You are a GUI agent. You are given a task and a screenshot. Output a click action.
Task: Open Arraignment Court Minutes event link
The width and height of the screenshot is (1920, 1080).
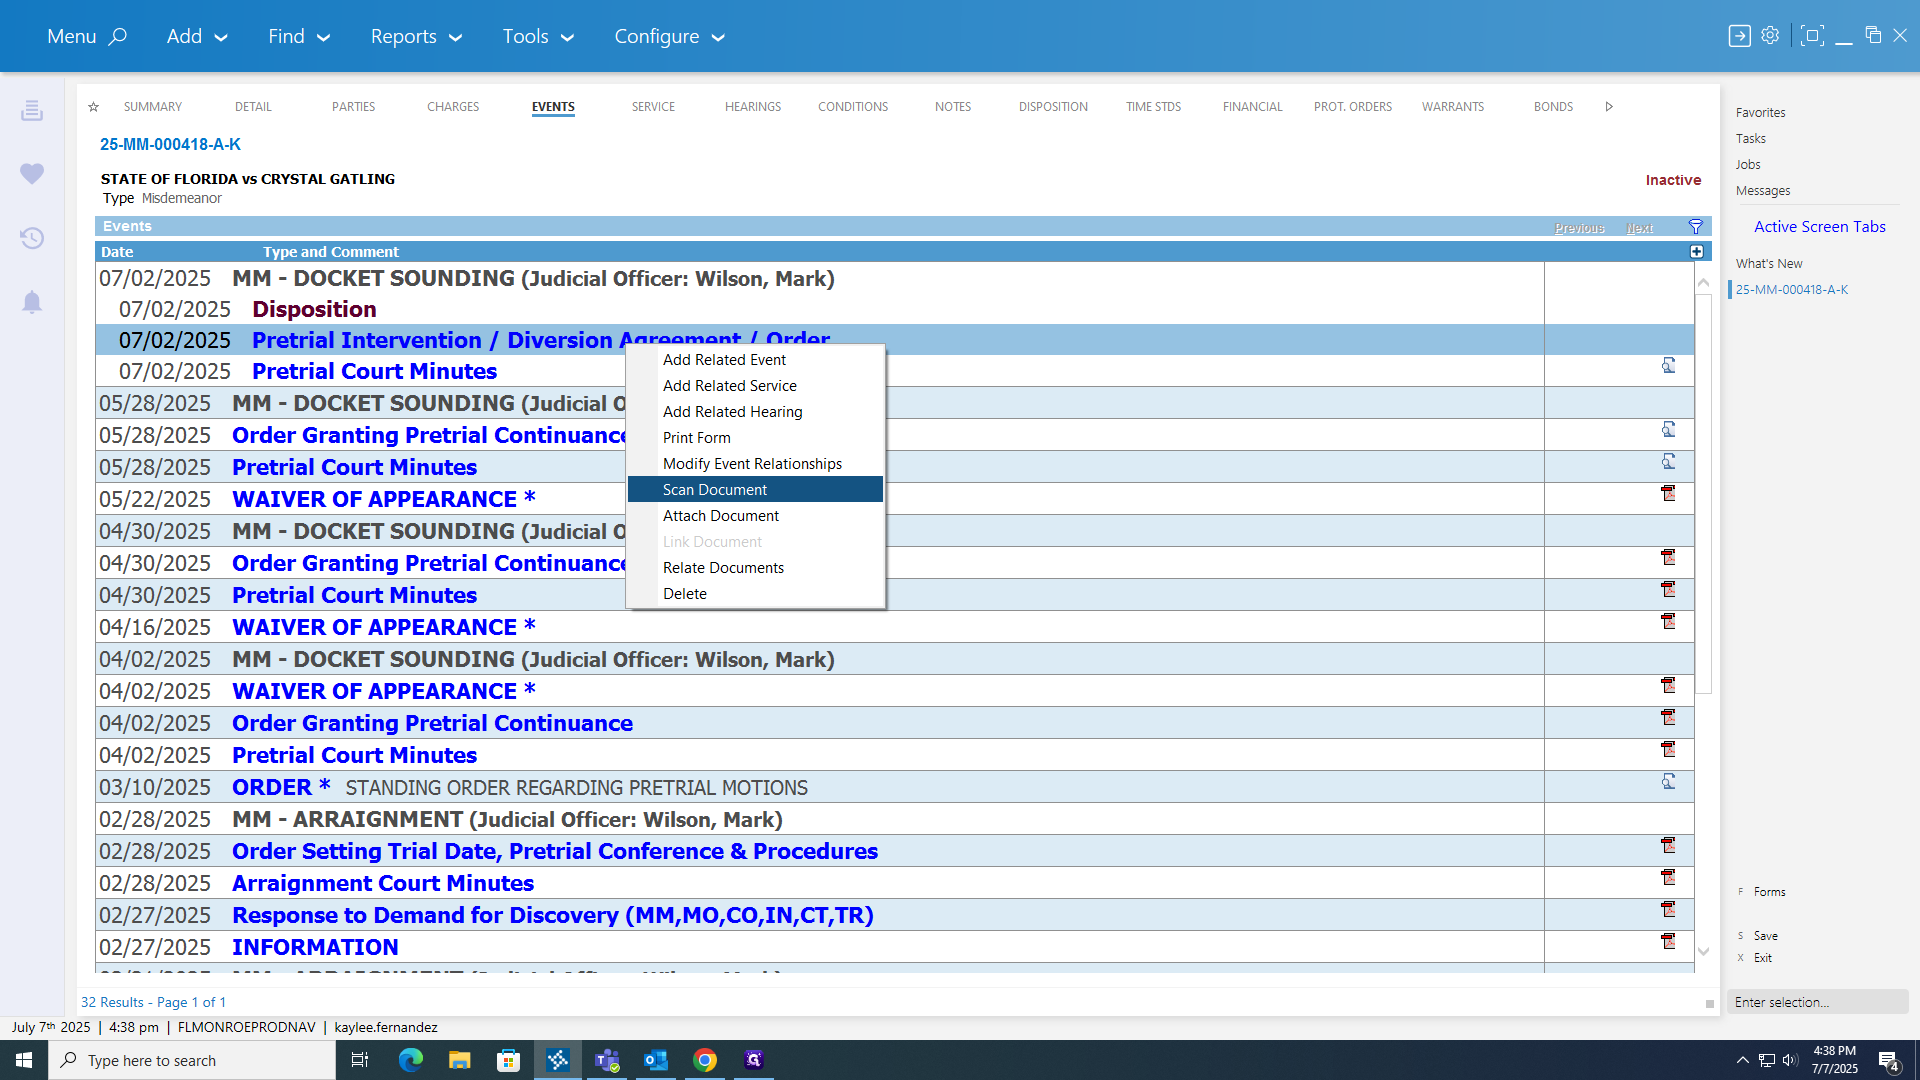tap(383, 883)
